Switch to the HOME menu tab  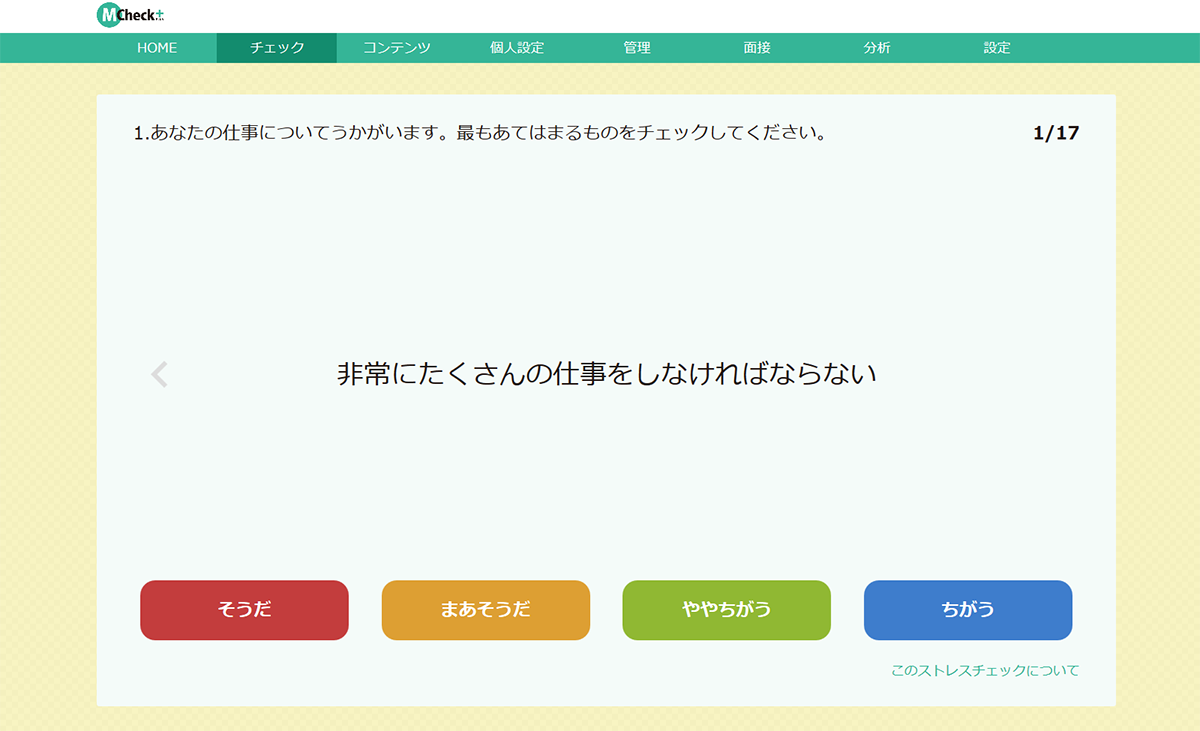click(x=157, y=47)
